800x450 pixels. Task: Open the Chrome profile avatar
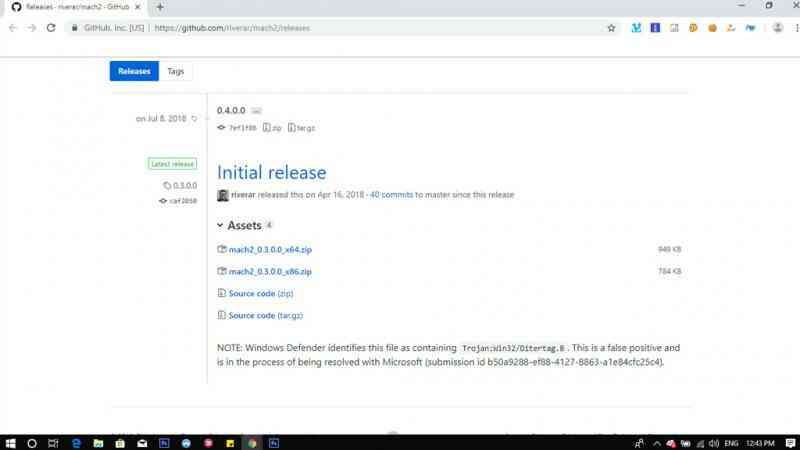pos(778,28)
